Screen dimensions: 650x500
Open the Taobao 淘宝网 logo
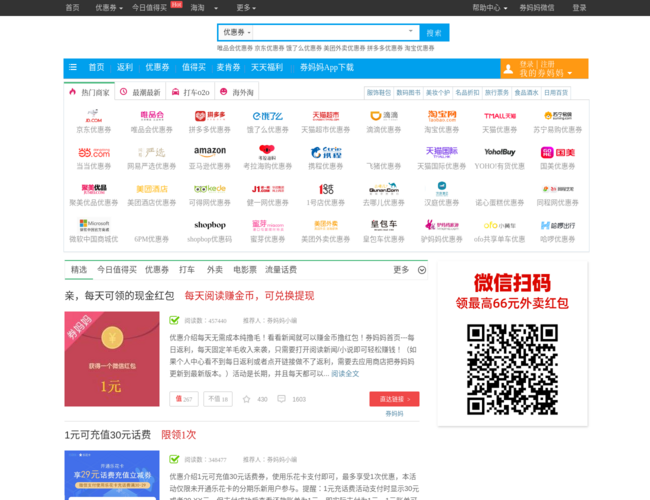(442, 116)
